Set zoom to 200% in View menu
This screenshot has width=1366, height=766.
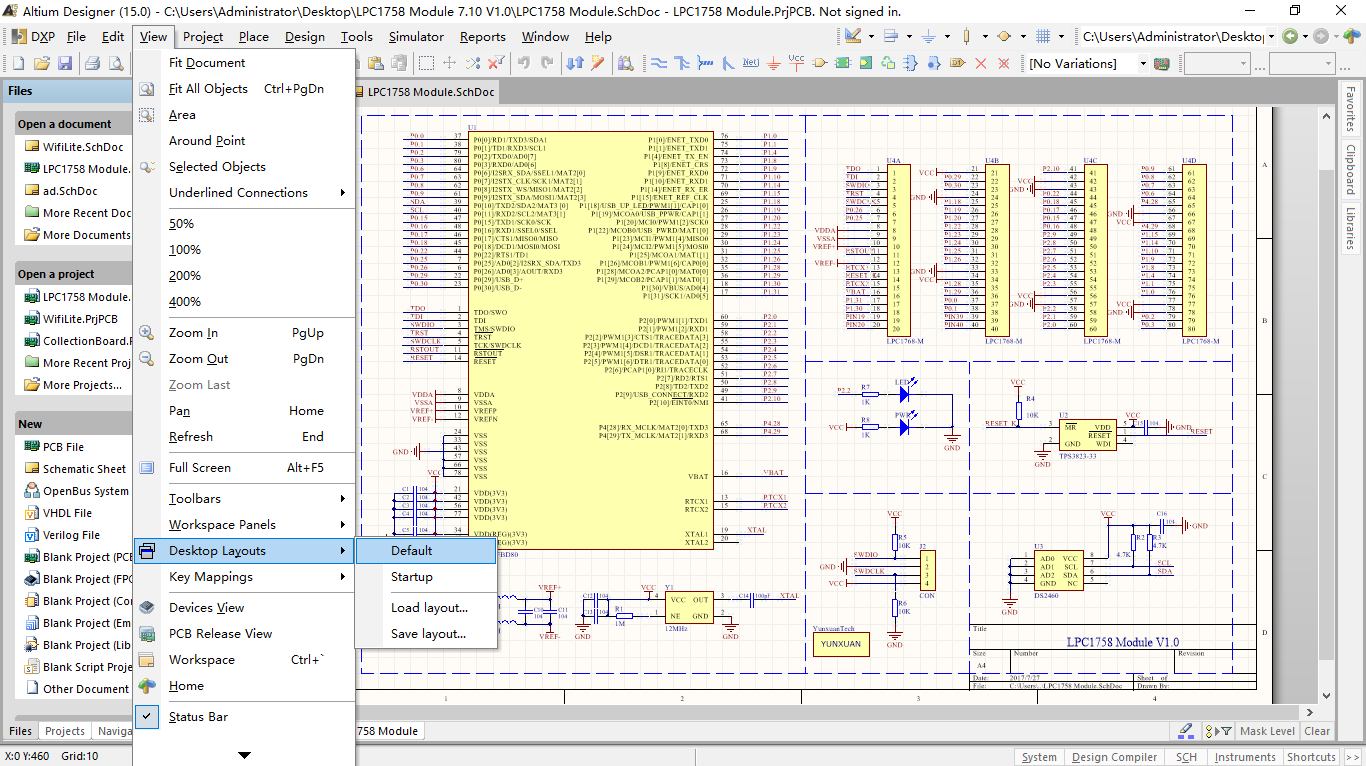click(x=244, y=275)
